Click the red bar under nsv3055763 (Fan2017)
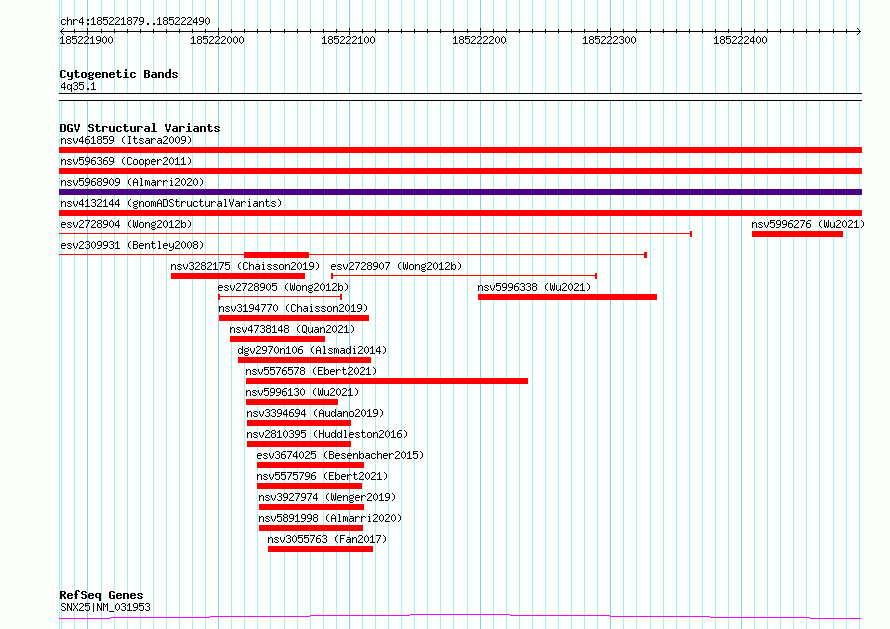 click(320, 549)
